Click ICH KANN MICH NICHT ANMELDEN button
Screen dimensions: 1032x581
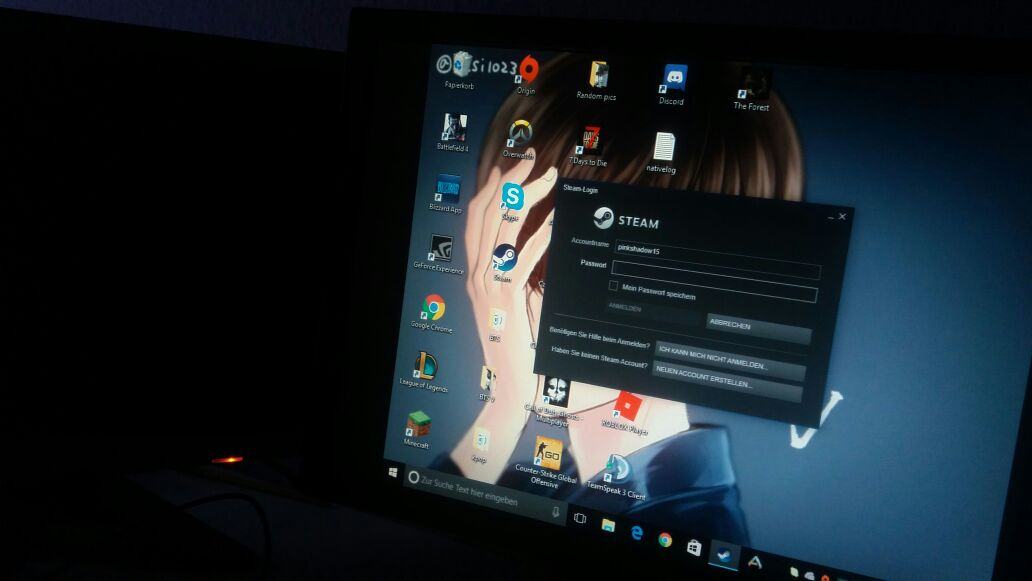[731, 359]
